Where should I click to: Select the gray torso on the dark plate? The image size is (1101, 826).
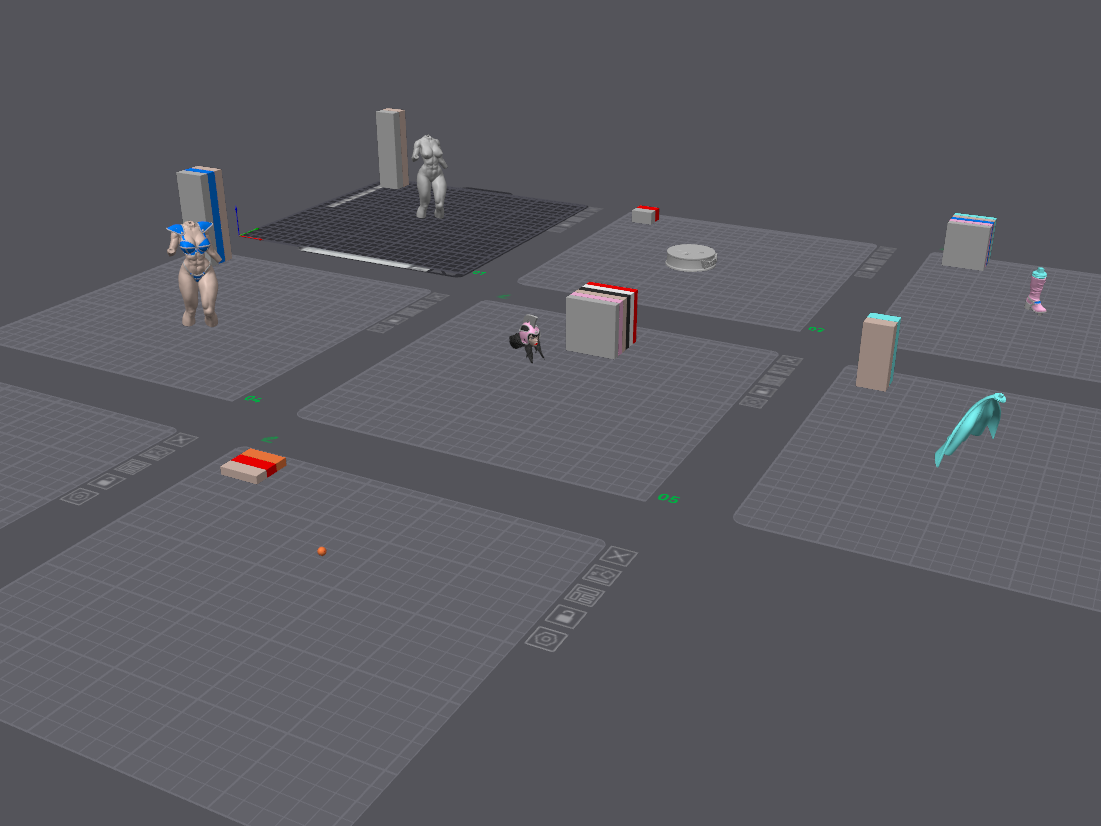click(430, 176)
